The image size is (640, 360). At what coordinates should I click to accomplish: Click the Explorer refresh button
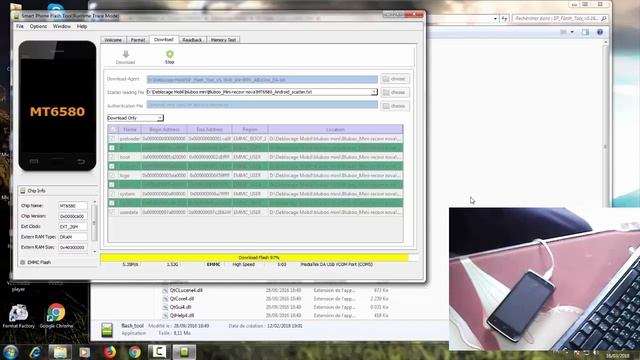[x=504, y=18]
